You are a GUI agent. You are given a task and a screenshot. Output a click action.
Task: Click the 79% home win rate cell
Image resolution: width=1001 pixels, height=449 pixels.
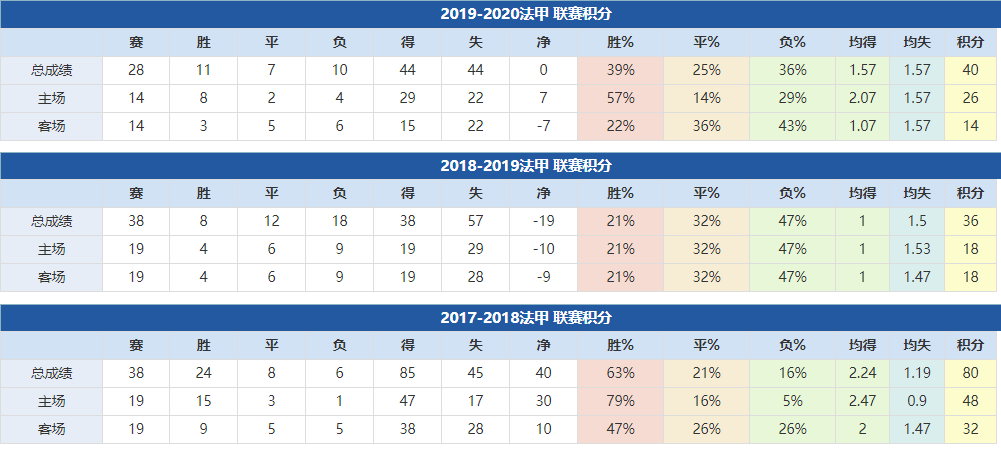(620, 401)
